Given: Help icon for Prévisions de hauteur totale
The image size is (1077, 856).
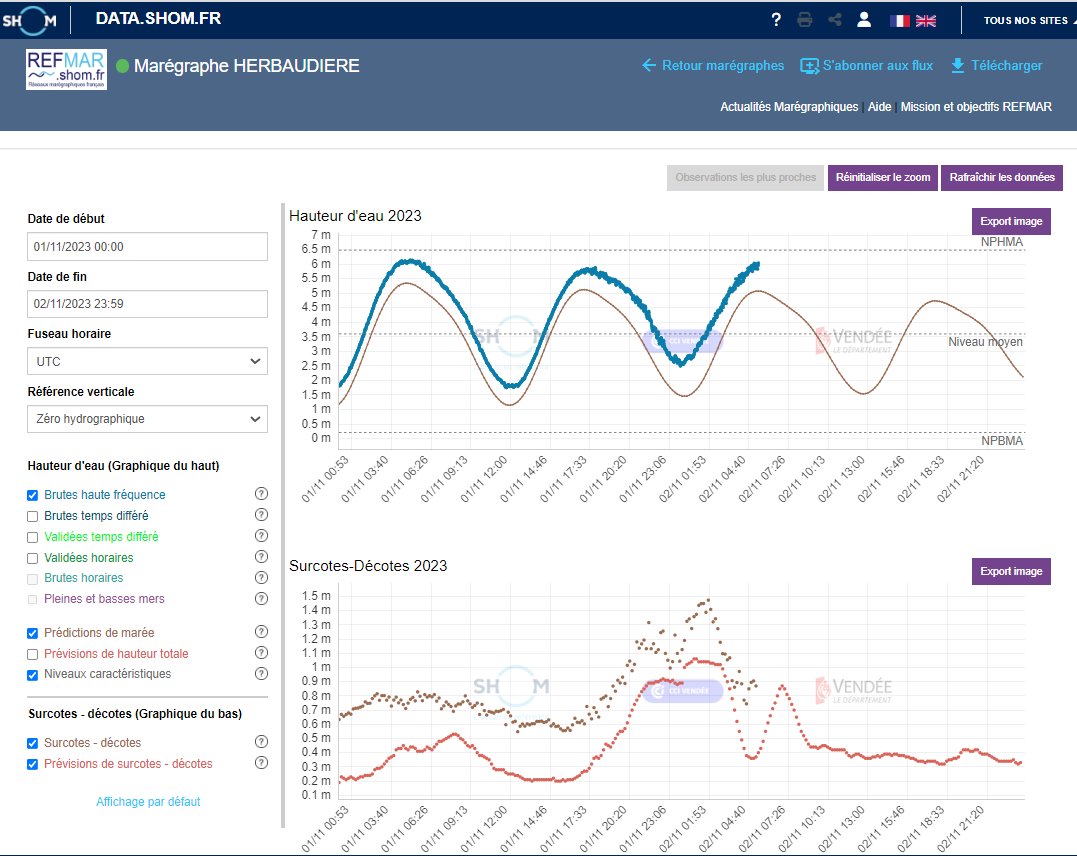Looking at the screenshot, I should click(261, 653).
